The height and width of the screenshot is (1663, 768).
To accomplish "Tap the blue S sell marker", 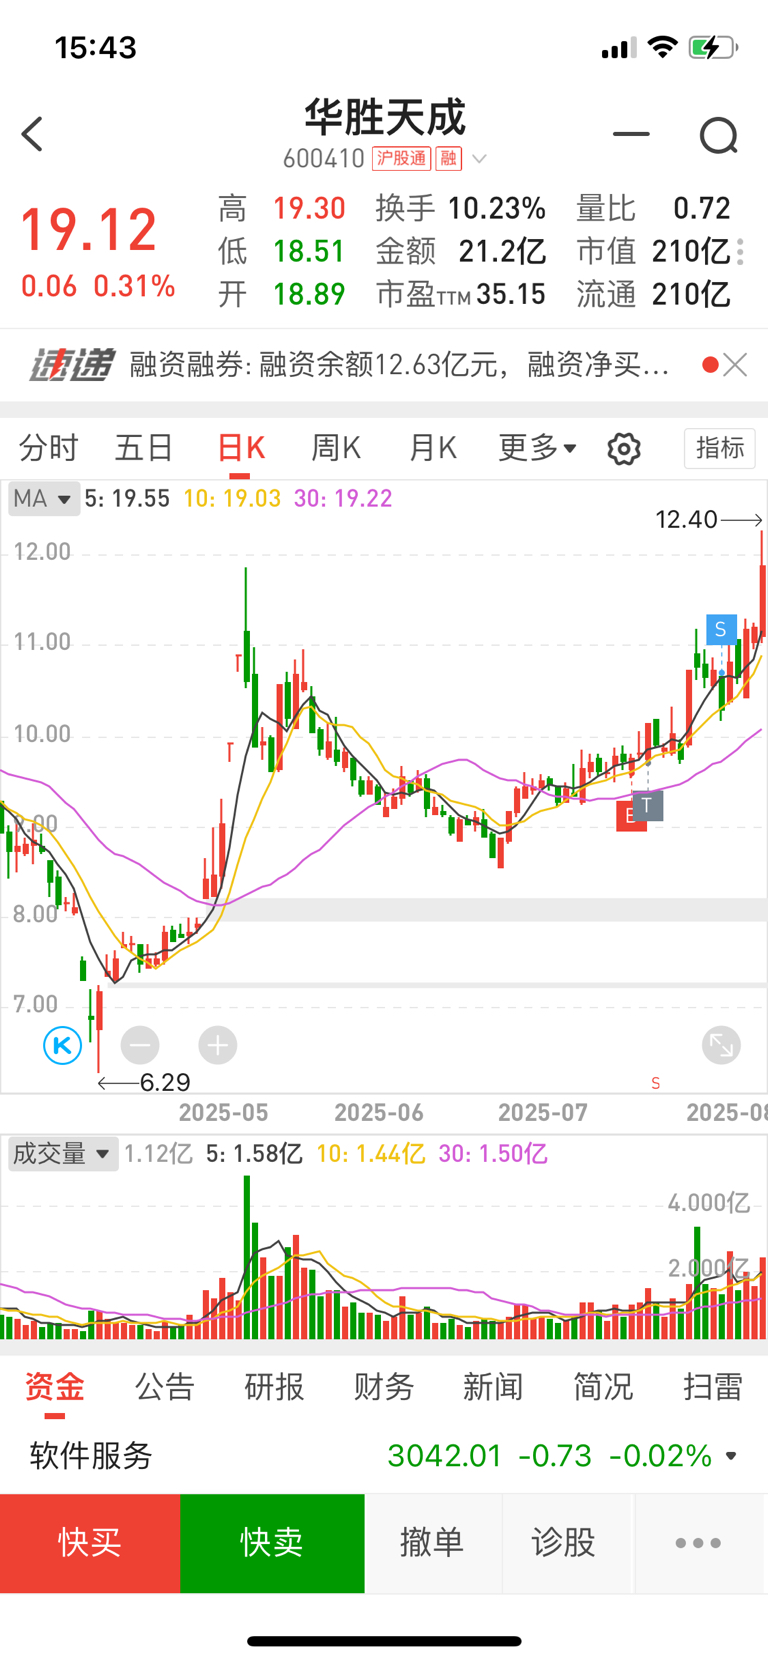I will point(721,629).
